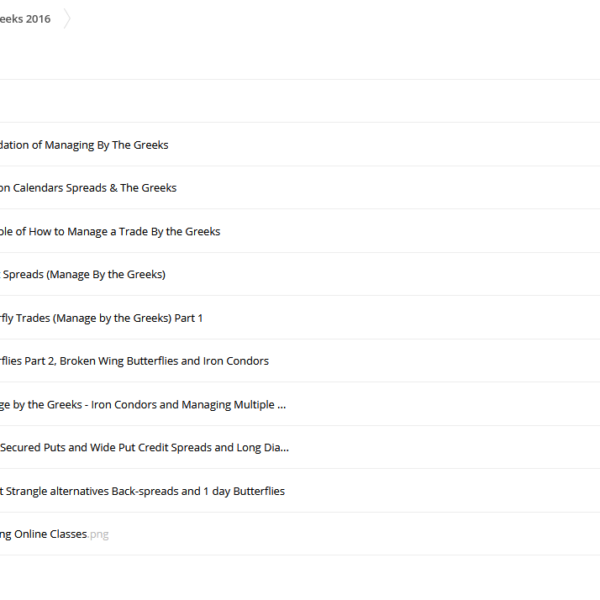The height and width of the screenshot is (600, 600).
Task: Select blank row space beside 'Butterfly Trades Part 1'
Action: coord(402,318)
